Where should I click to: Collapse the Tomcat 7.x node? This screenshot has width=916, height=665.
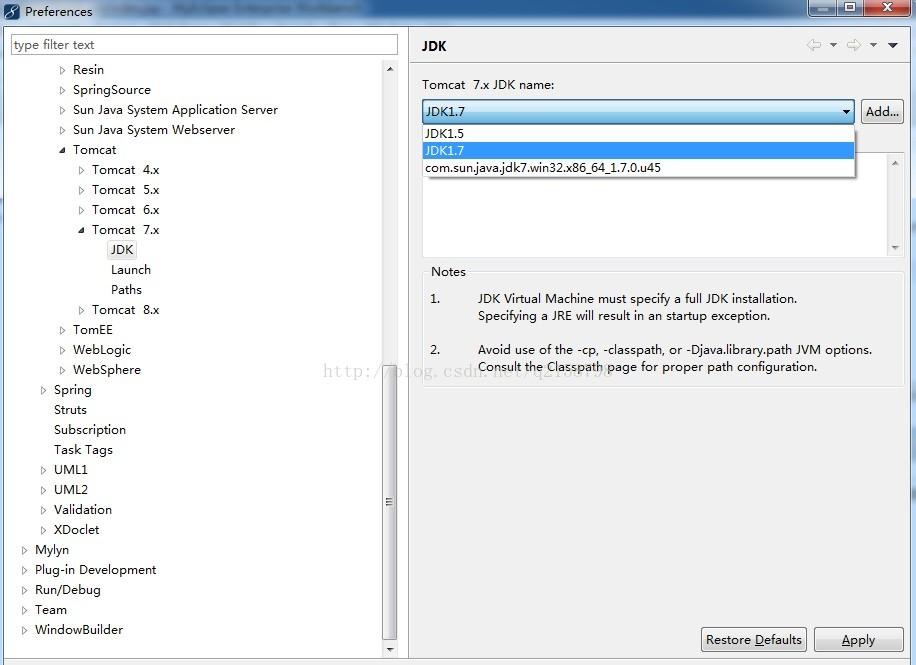tap(81, 230)
